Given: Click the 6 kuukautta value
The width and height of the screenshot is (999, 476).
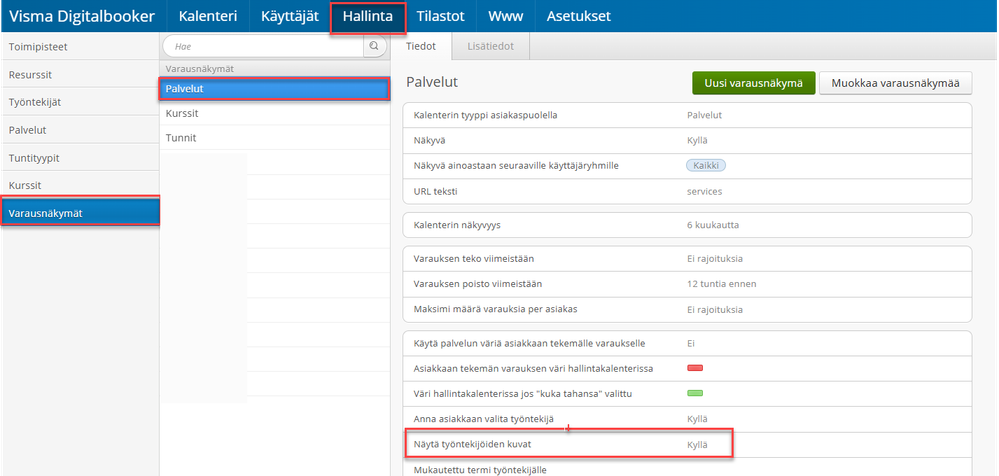Looking at the screenshot, I should [713, 225].
